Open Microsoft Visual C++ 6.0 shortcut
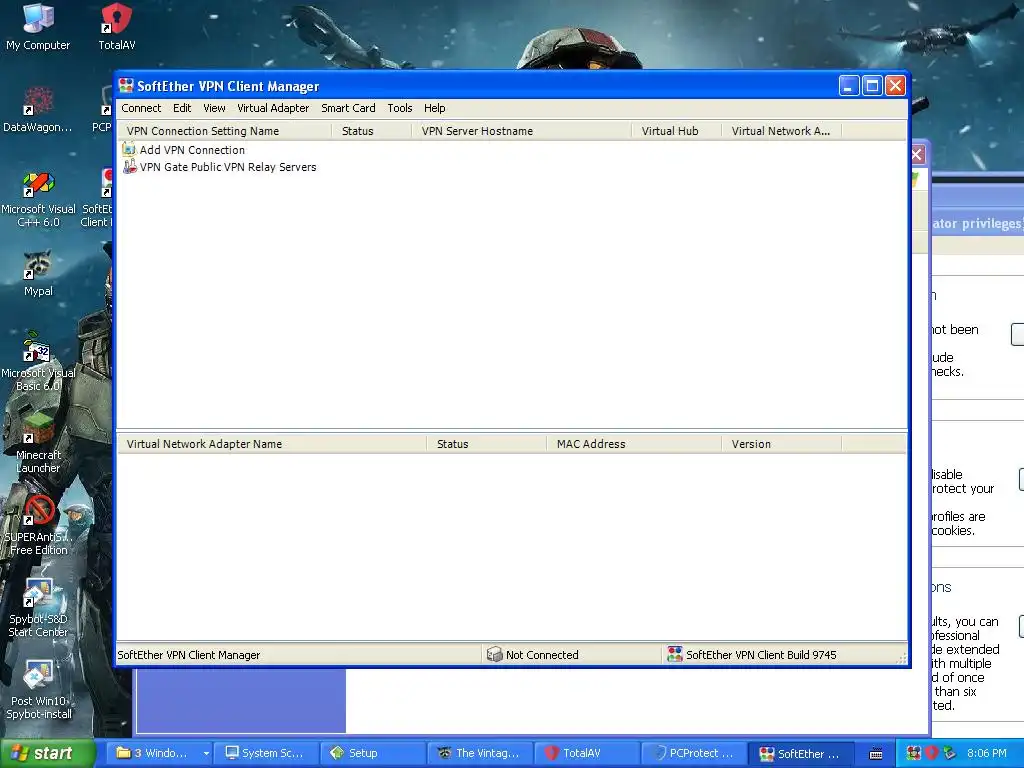This screenshot has width=1024, height=768. pyautogui.click(x=38, y=199)
